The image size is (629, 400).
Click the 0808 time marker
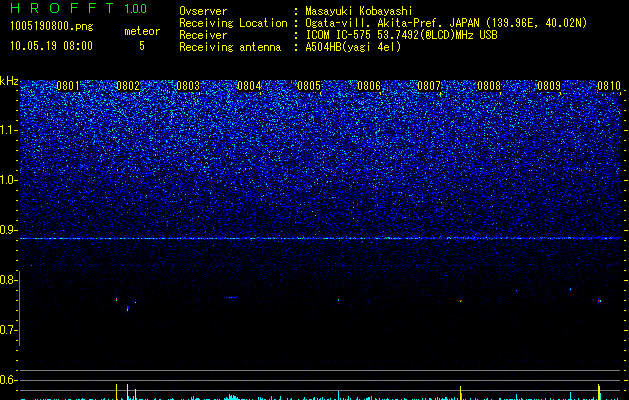[489, 86]
